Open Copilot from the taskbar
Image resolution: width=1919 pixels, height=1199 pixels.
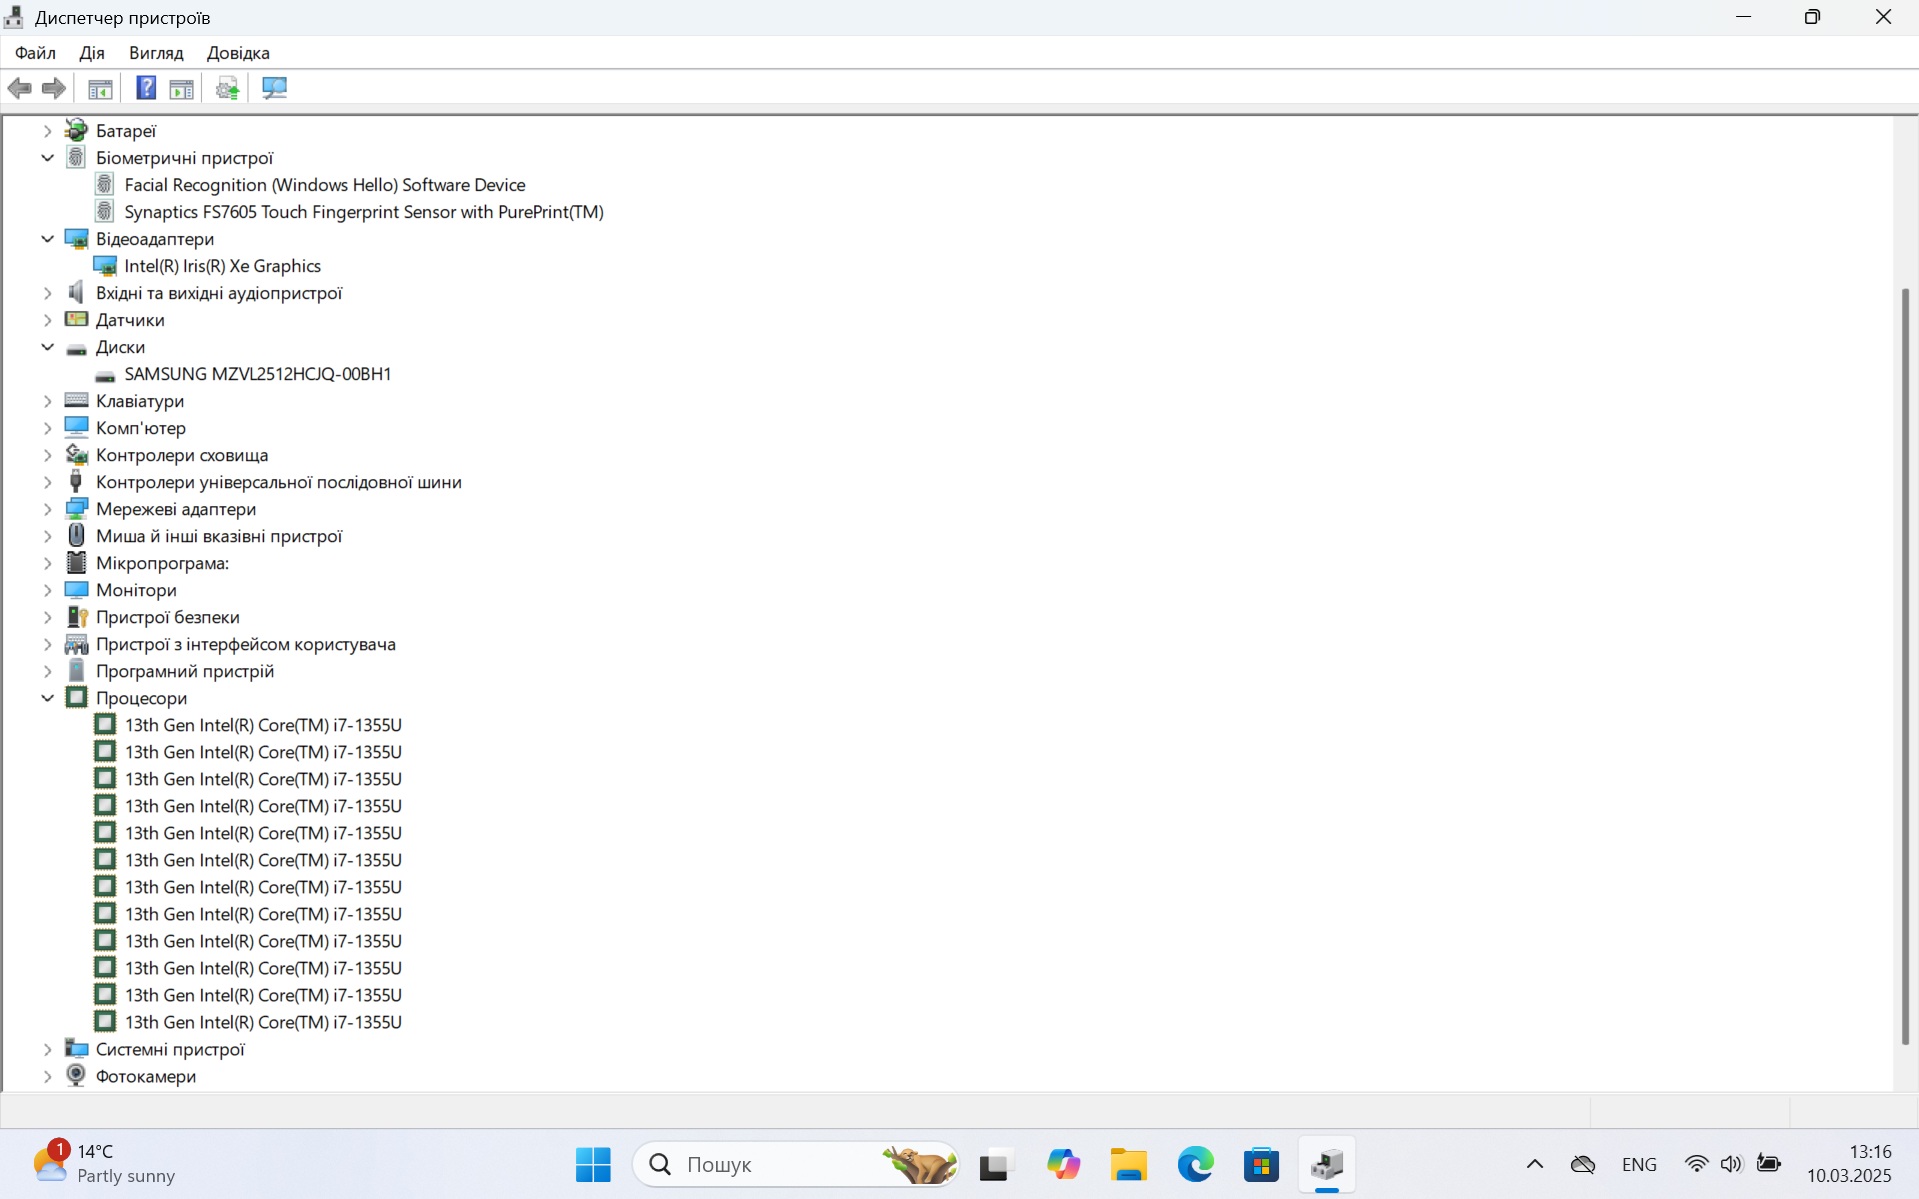click(1063, 1164)
